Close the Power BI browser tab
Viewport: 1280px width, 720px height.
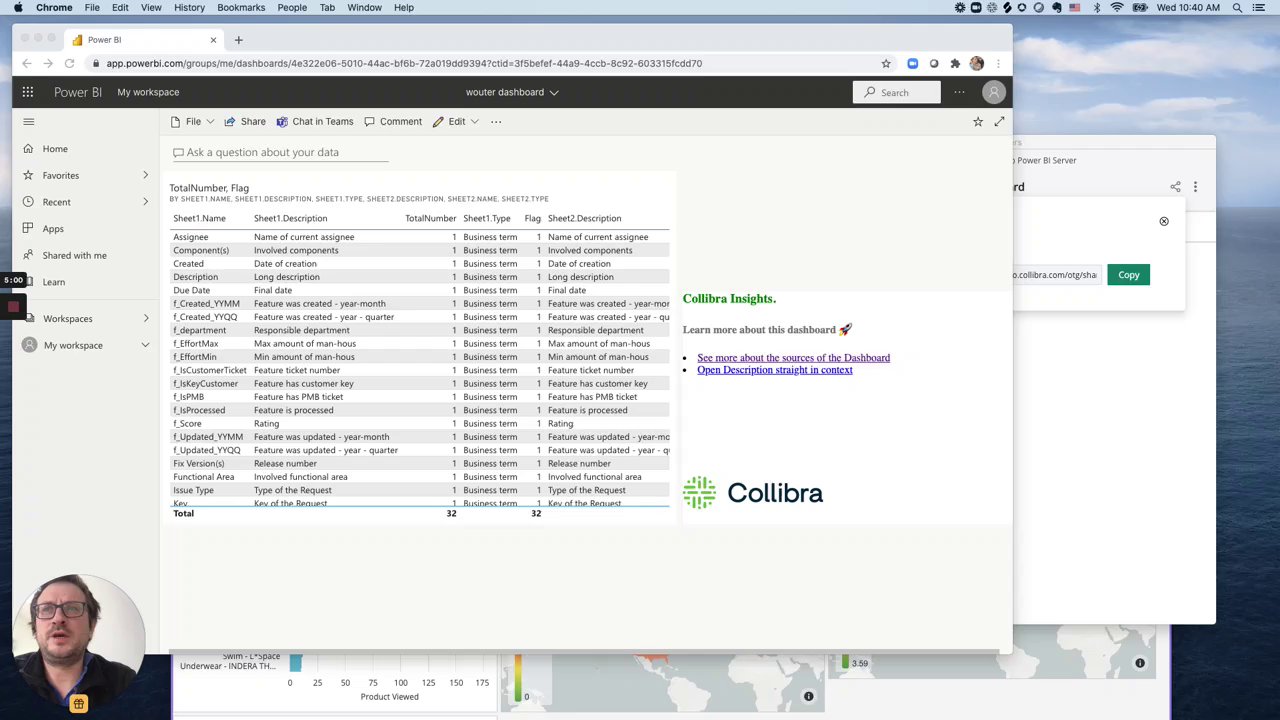[213, 40]
